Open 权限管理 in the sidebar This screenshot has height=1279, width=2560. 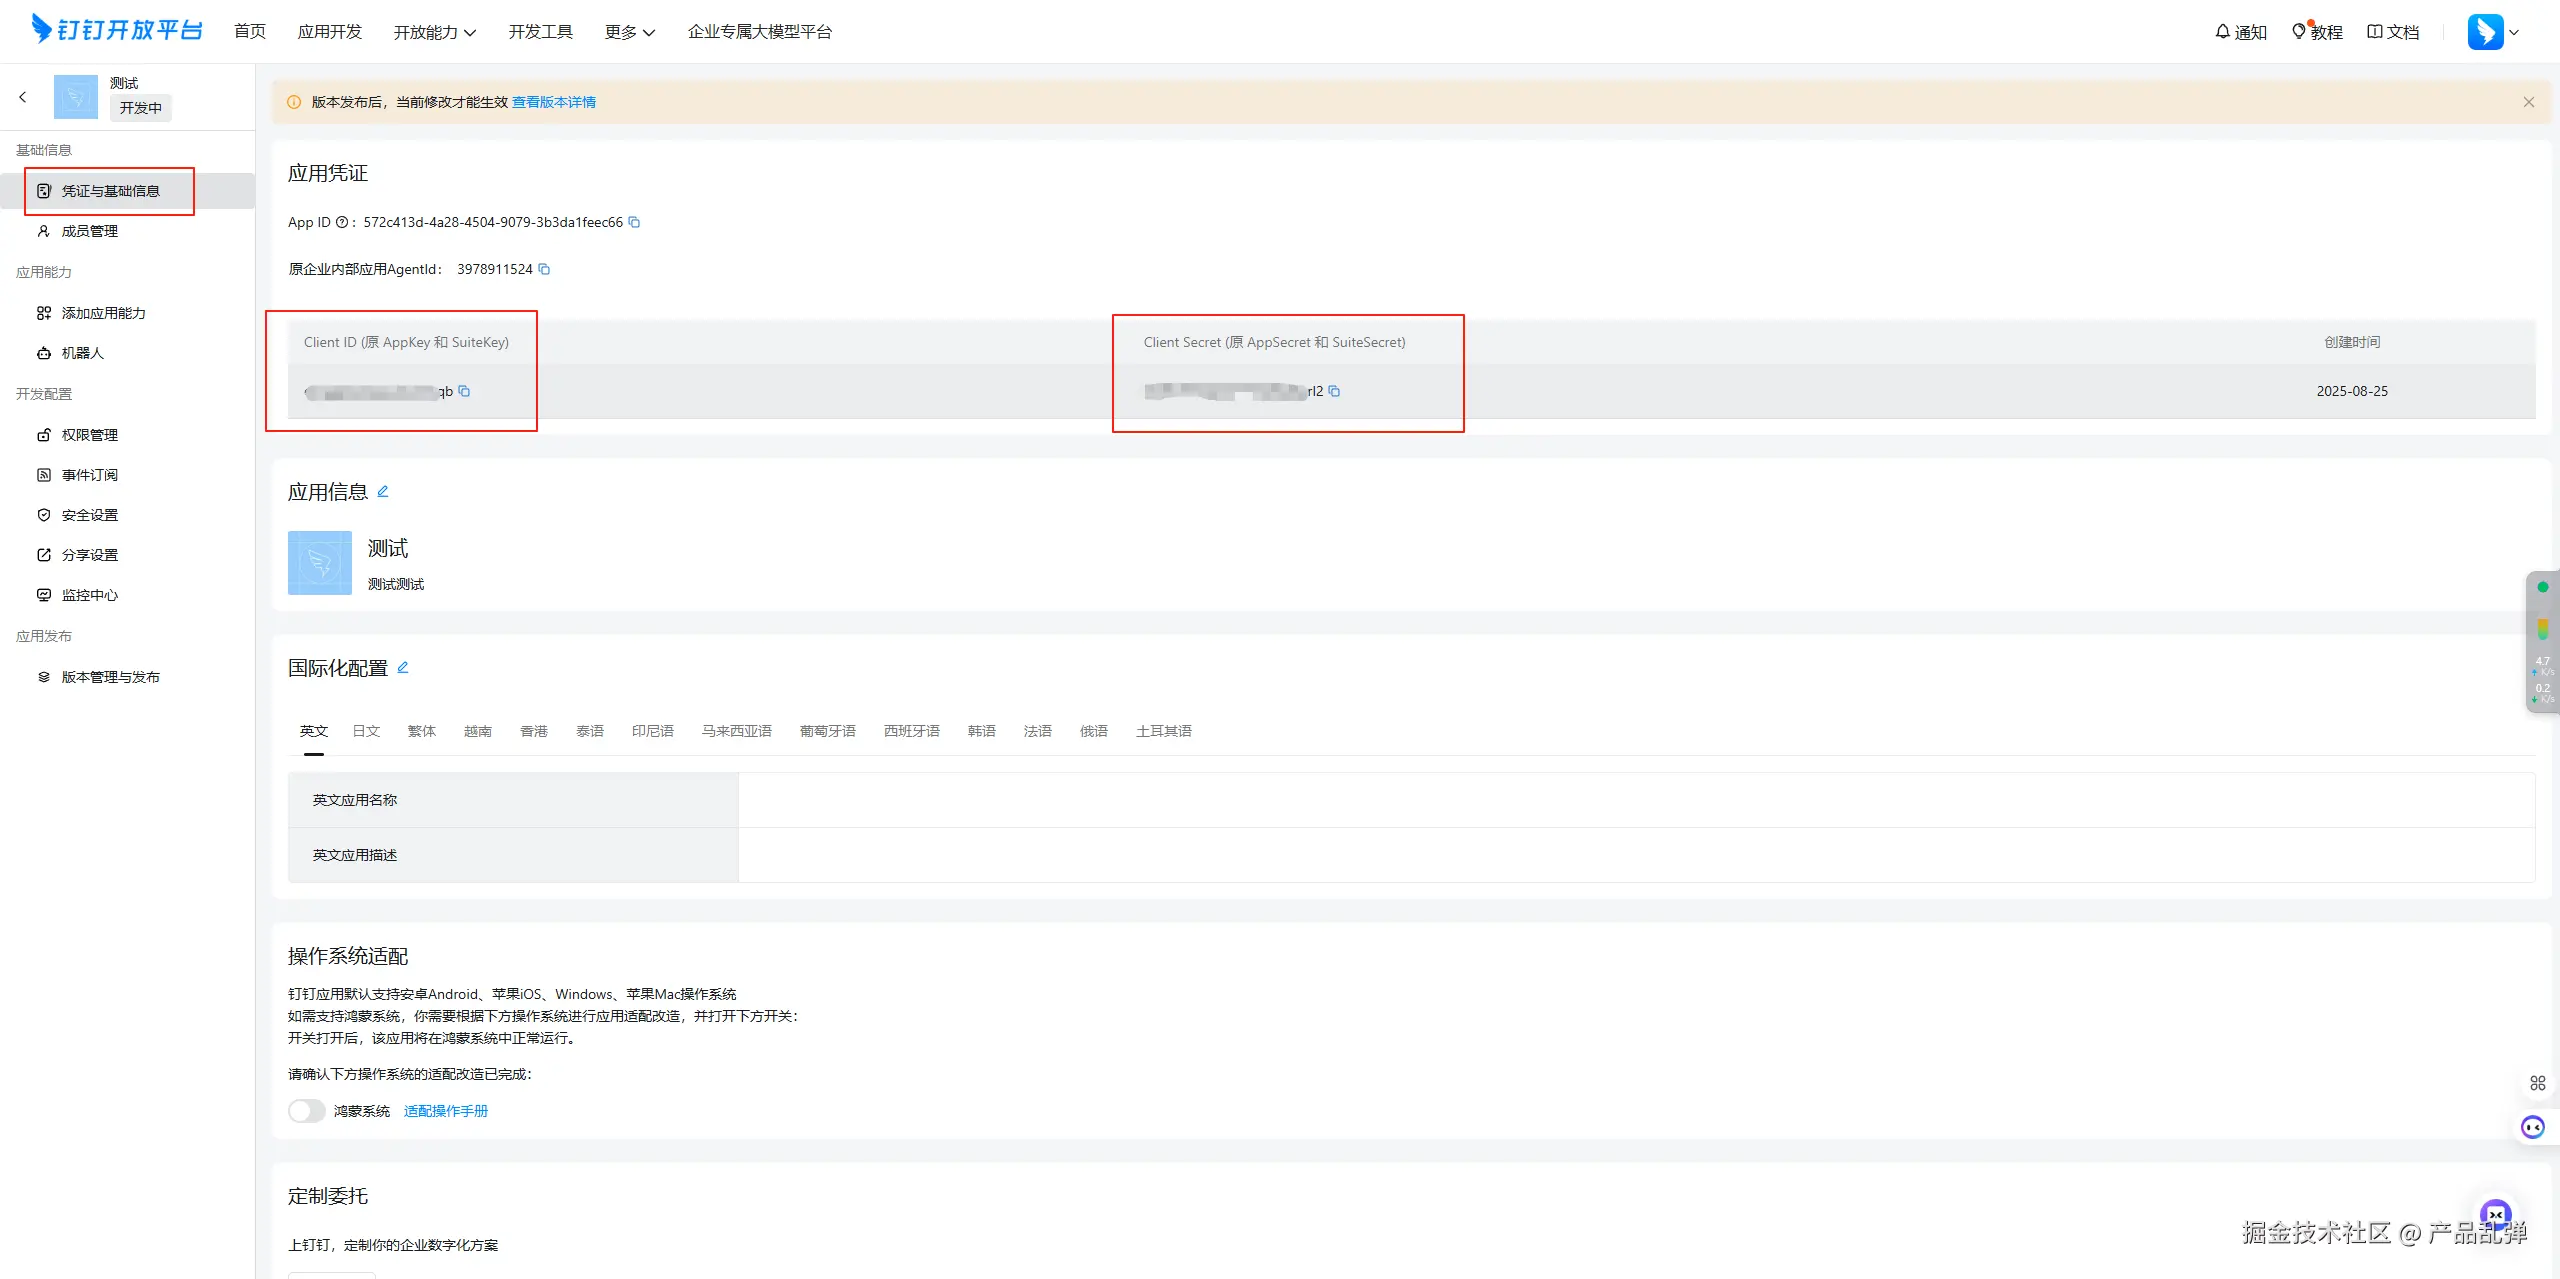89,435
